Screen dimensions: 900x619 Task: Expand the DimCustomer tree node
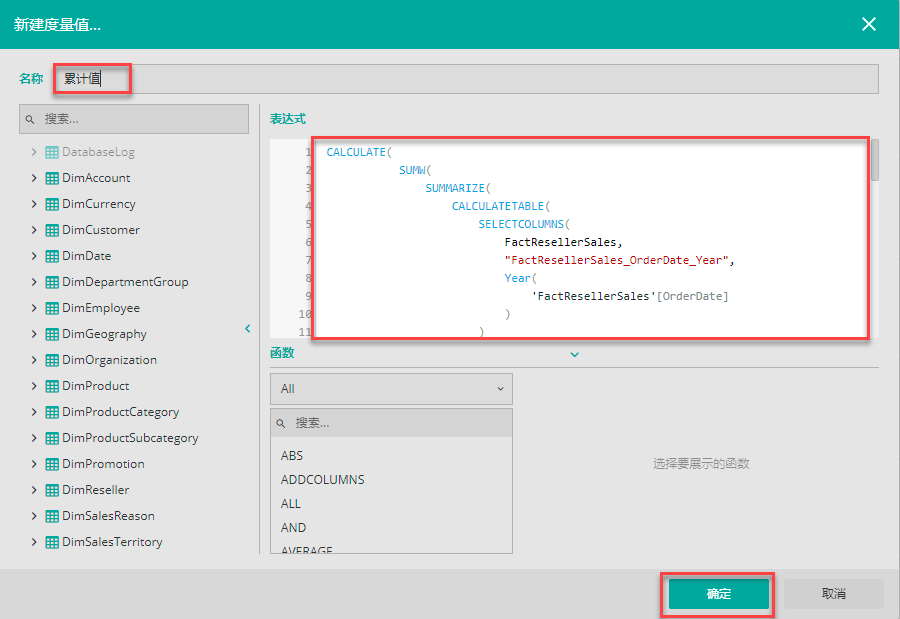click(x=34, y=230)
